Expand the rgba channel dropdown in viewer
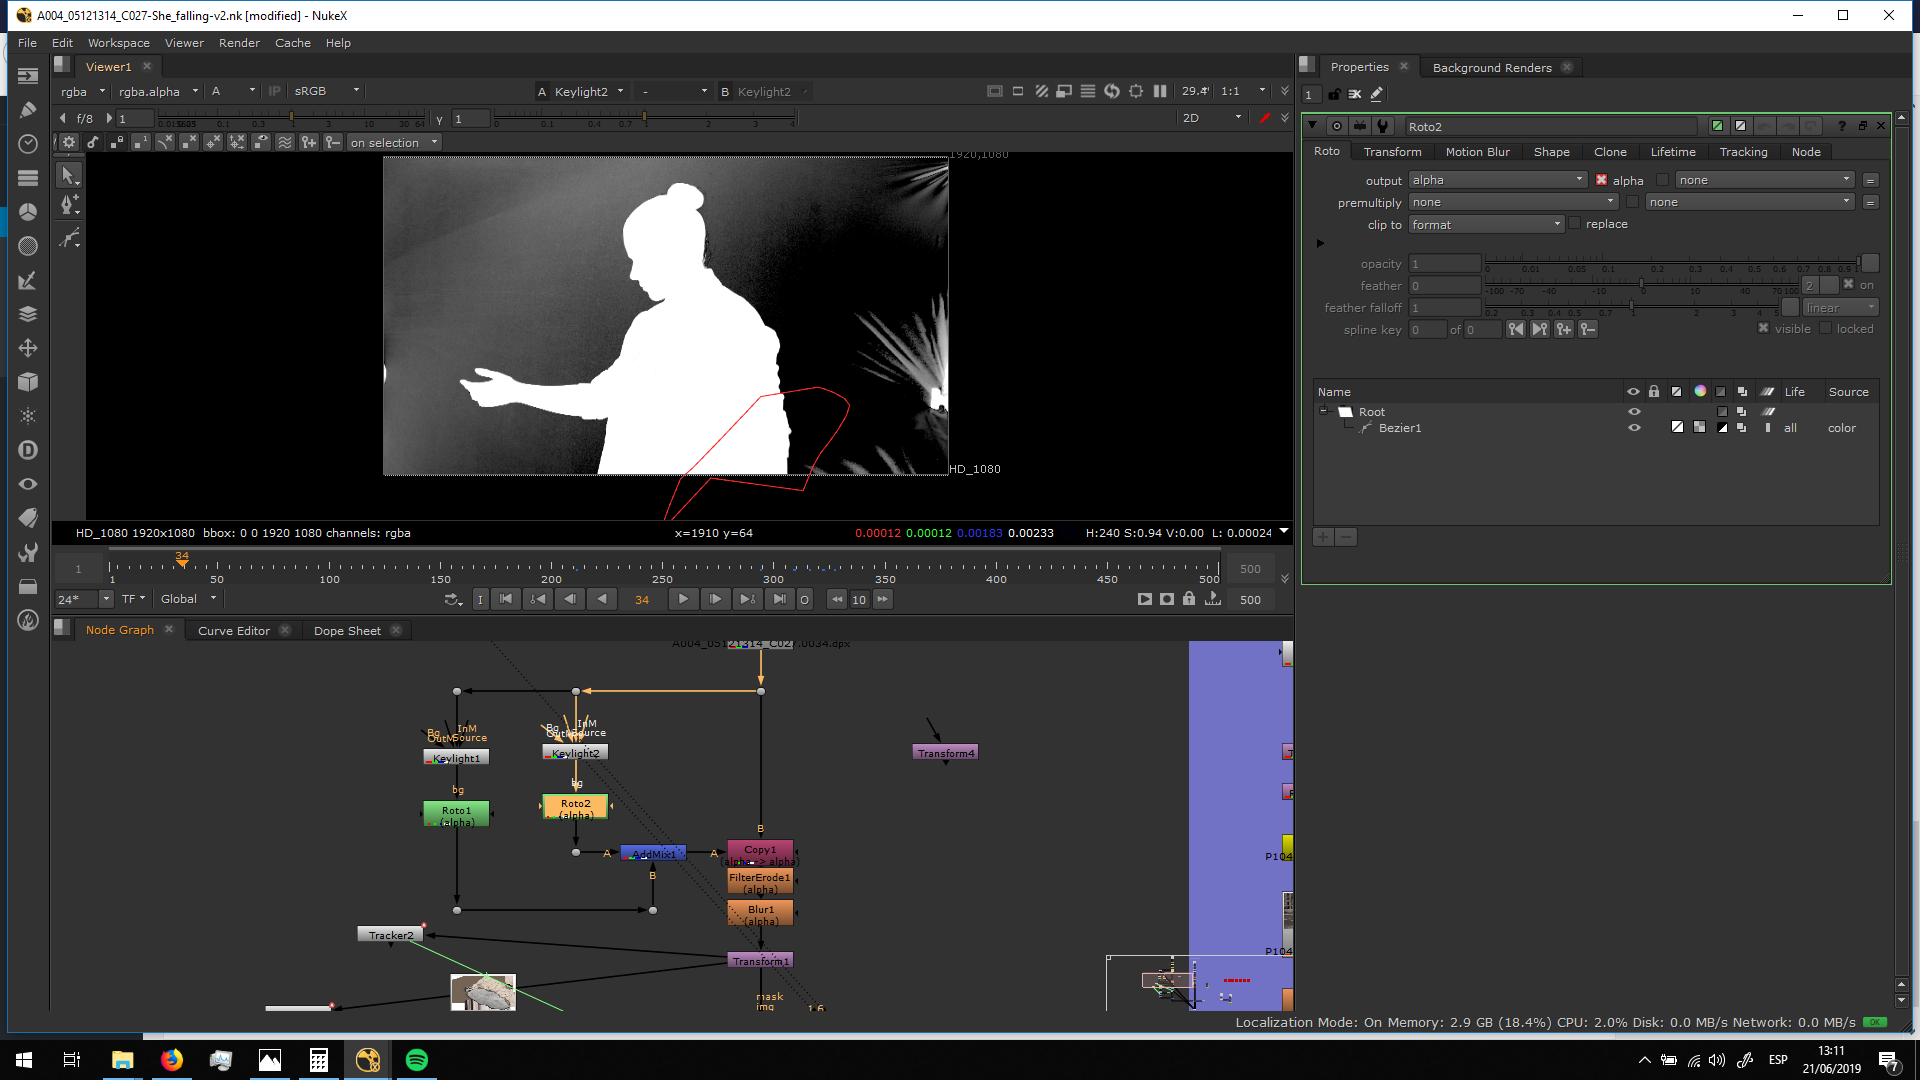The width and height of the screenshot is (1920, 1080). pyautogui.click(x=83, y=91)
